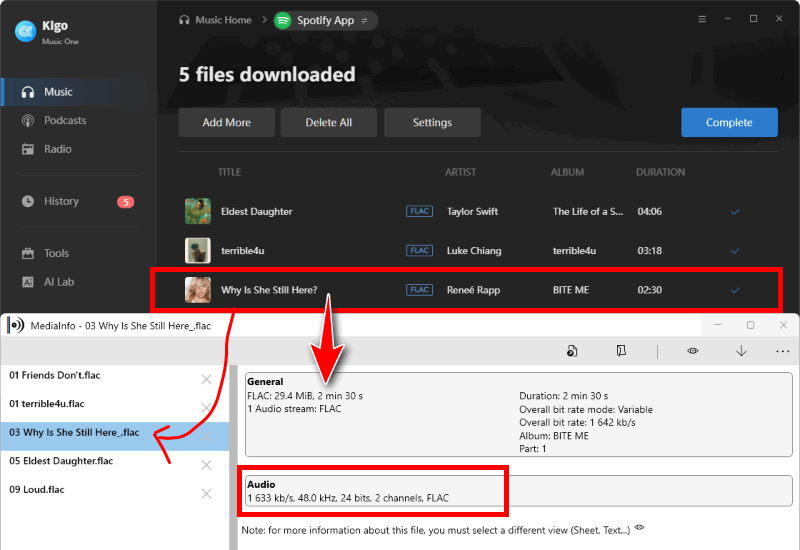Click the History clock icon

pos(28,201)
